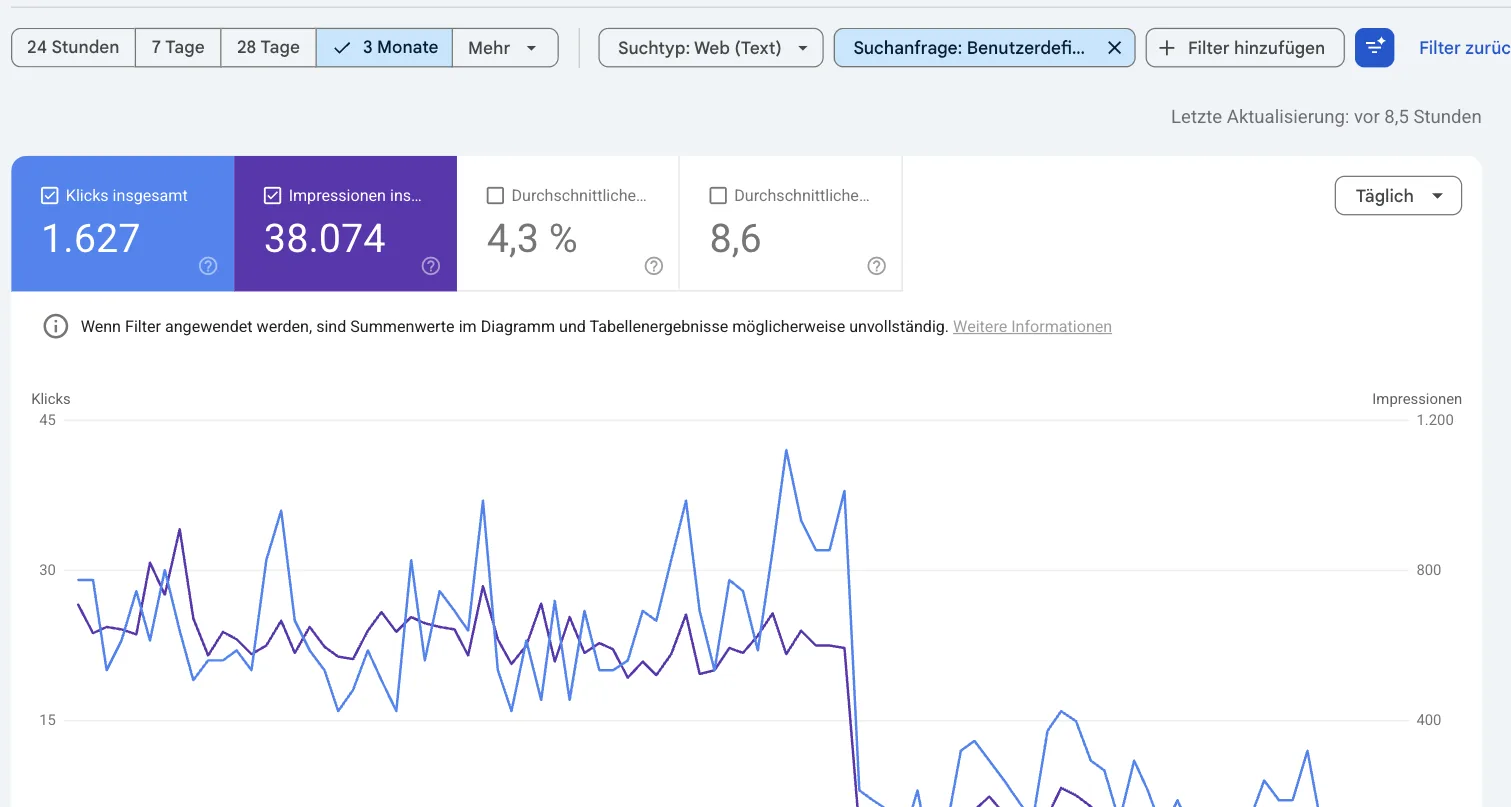Click the Letzte Aktualisierung timestamp text
This screenshot has width=1511, height=807.
[1326, 117]
